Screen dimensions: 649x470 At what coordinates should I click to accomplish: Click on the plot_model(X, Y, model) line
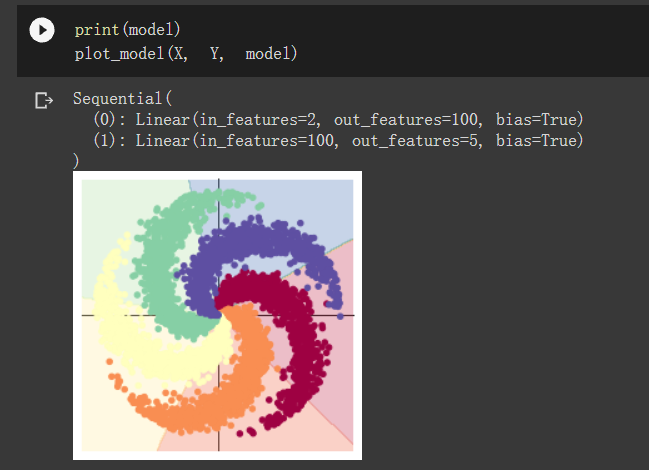186,53
